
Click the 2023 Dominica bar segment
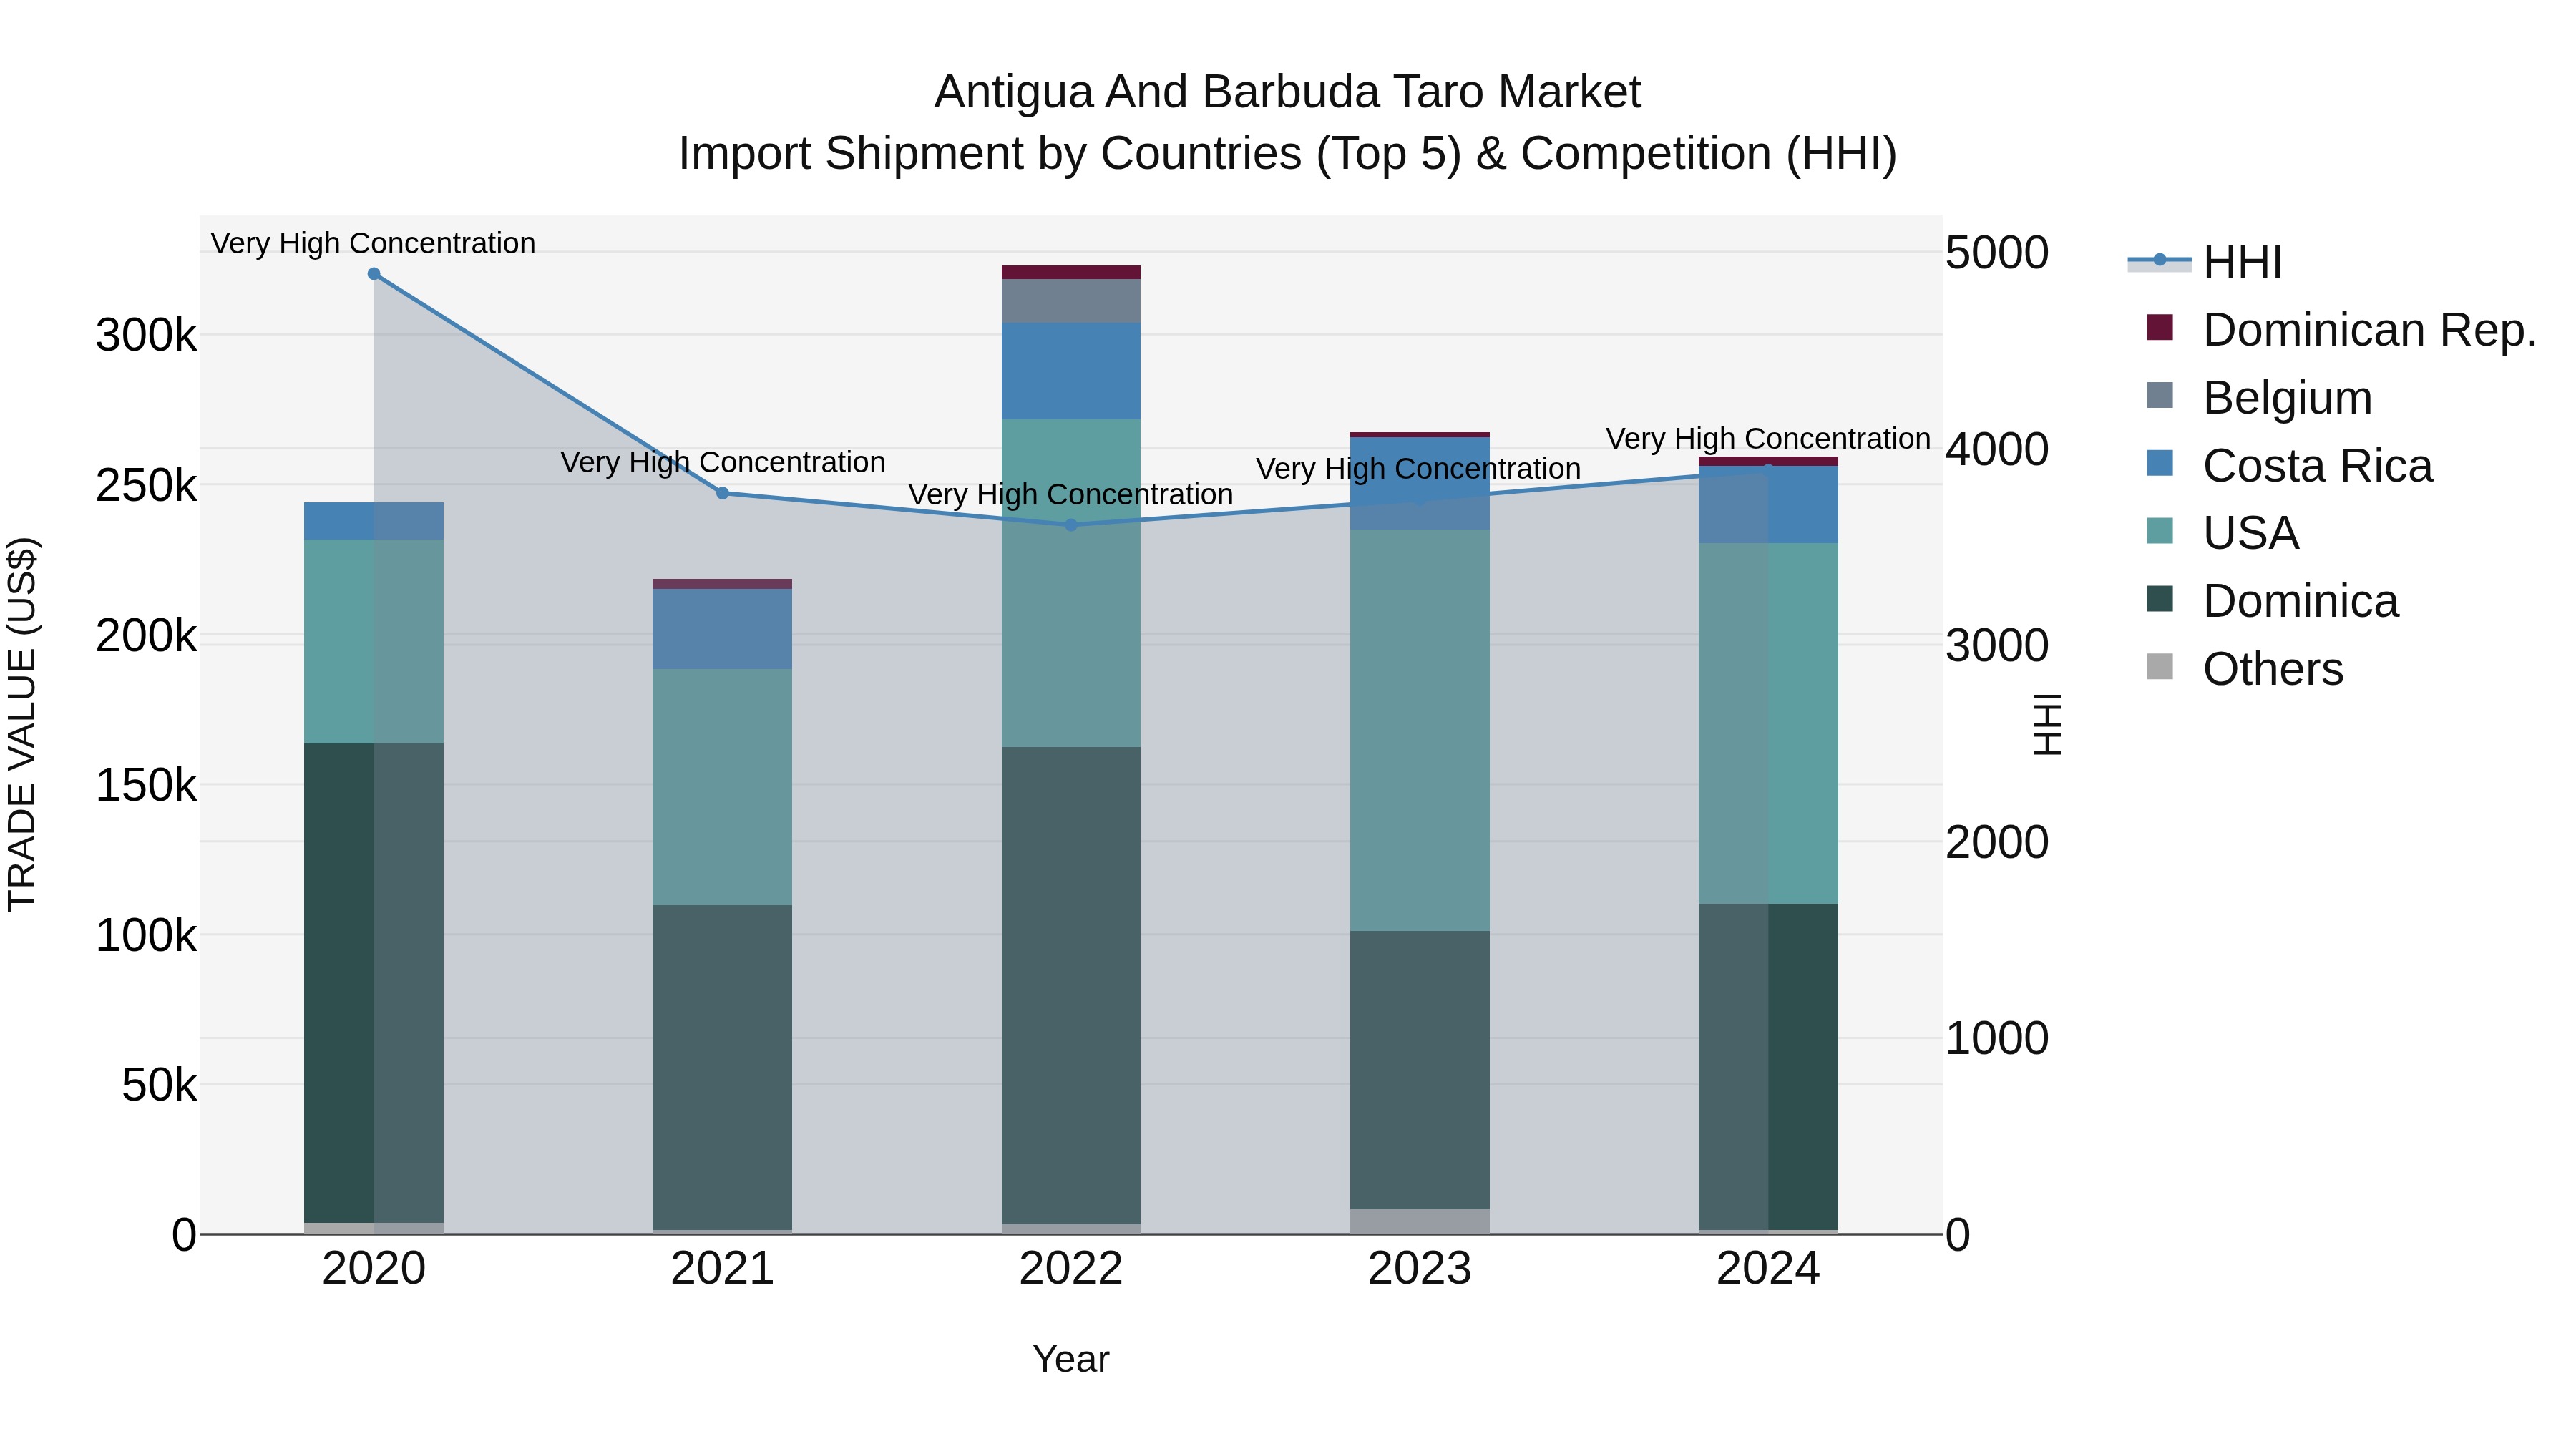[1420, 1070]
